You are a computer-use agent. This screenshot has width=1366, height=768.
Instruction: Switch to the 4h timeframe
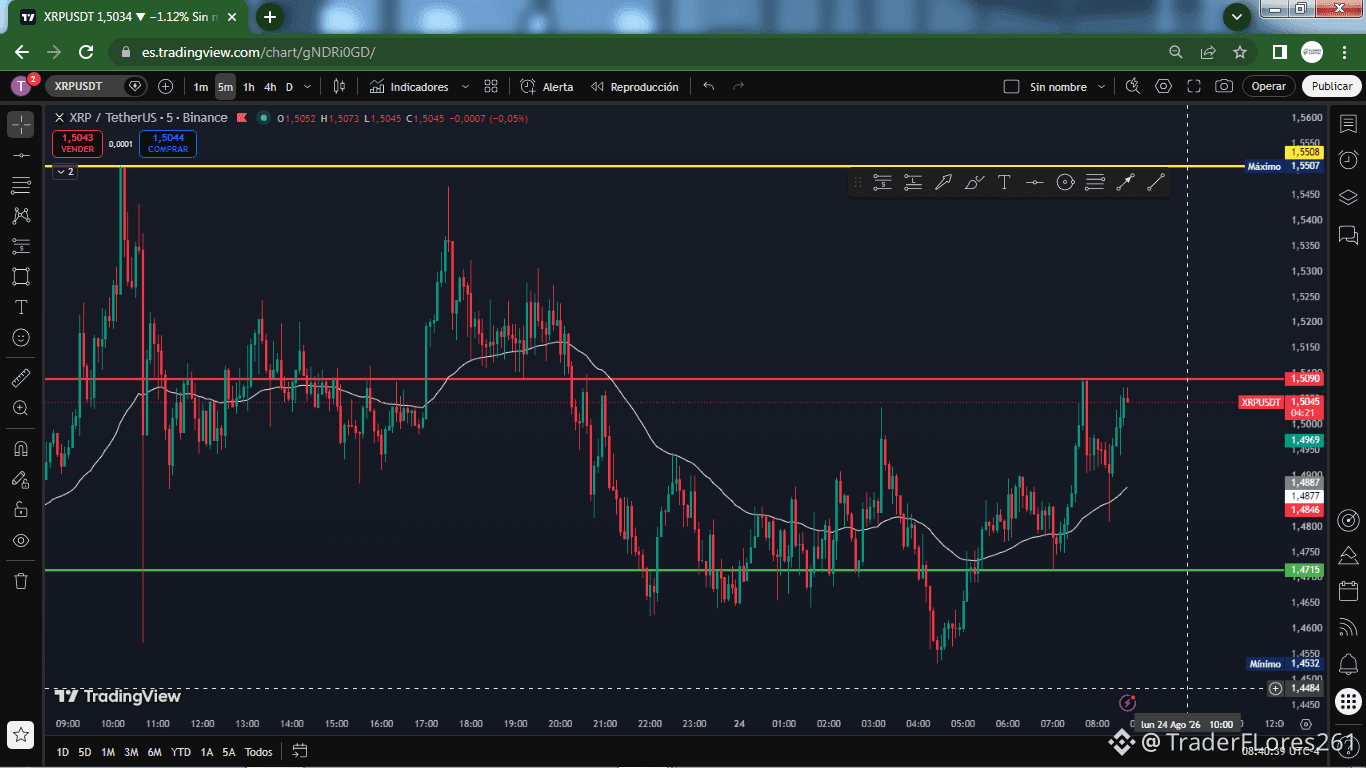[x=270, y=87]
